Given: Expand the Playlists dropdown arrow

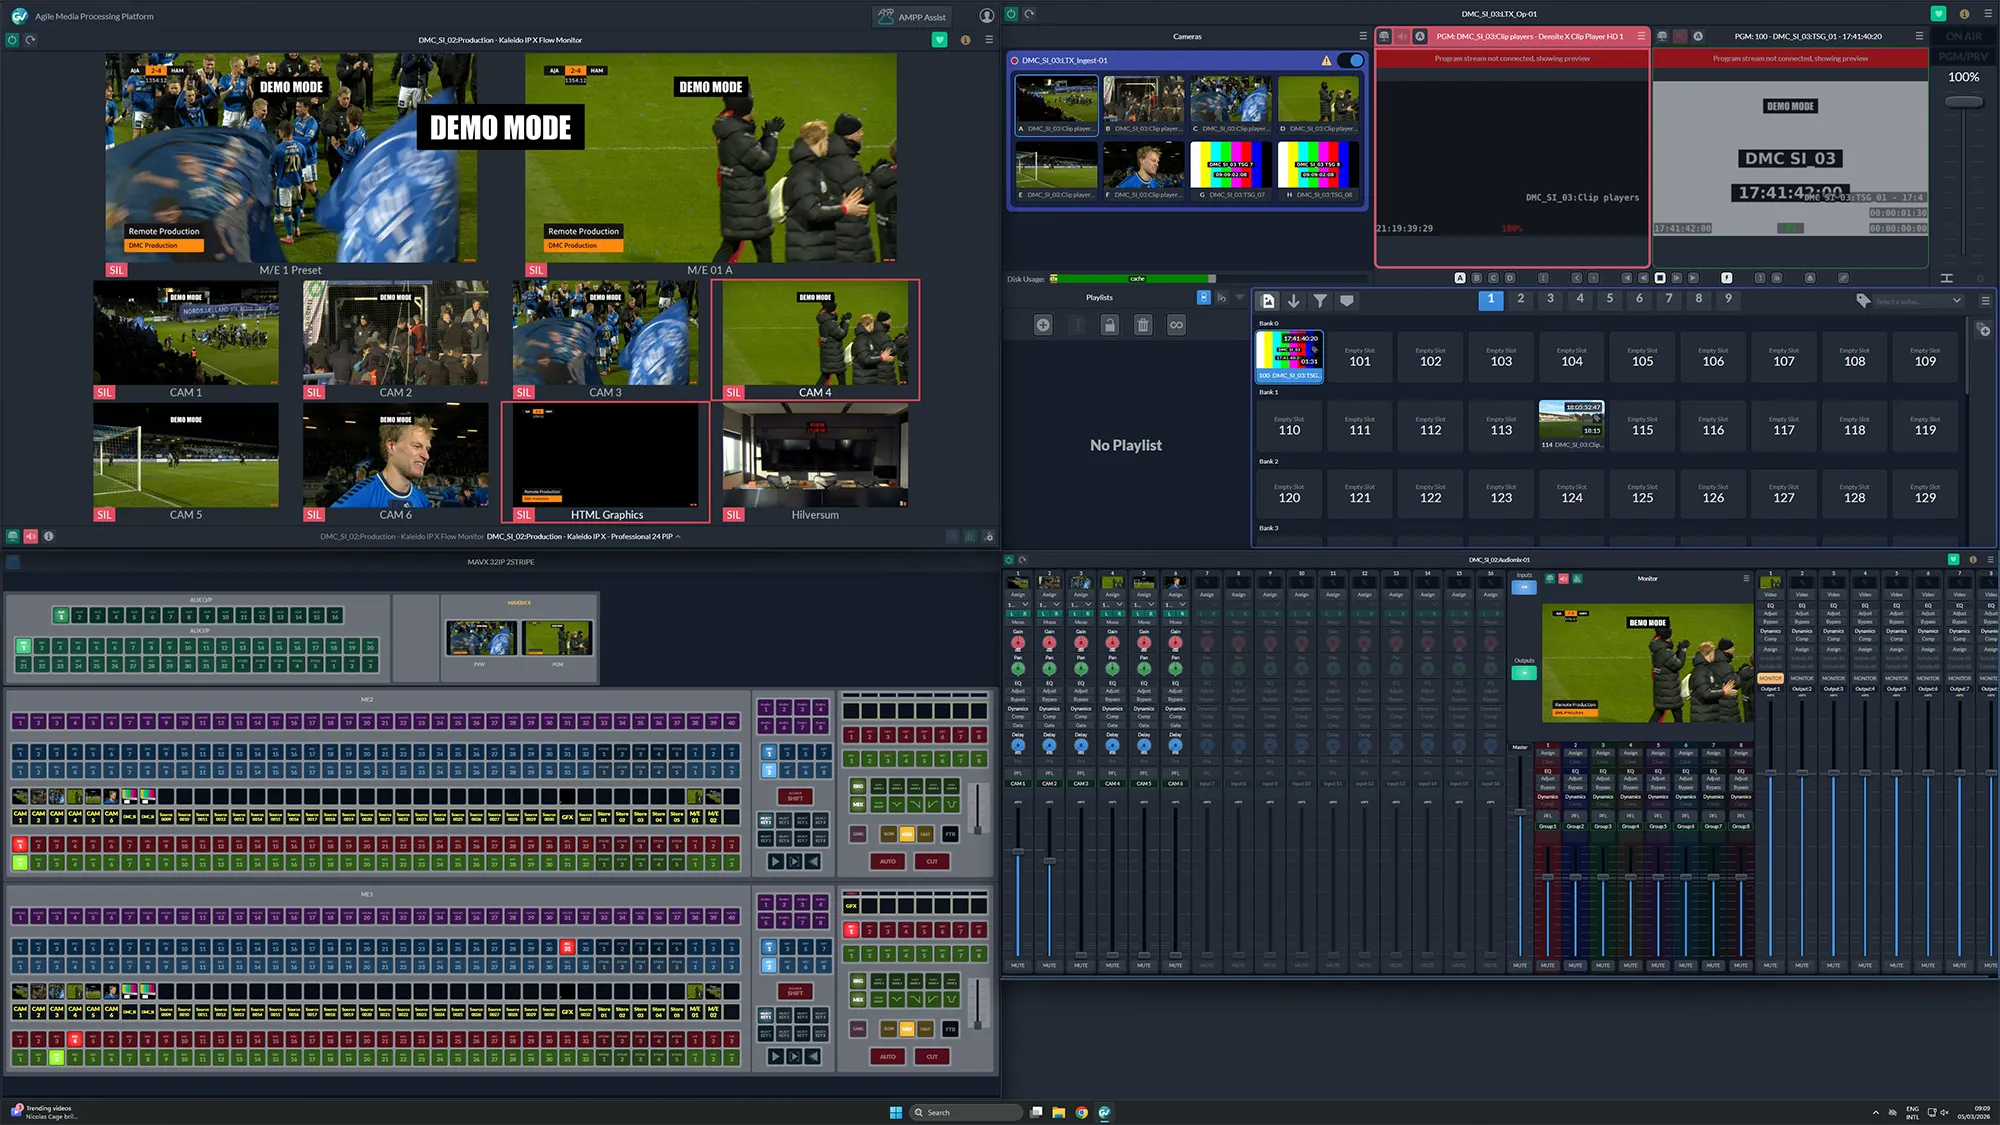Looking at the screenshot, I should 1240,297.
